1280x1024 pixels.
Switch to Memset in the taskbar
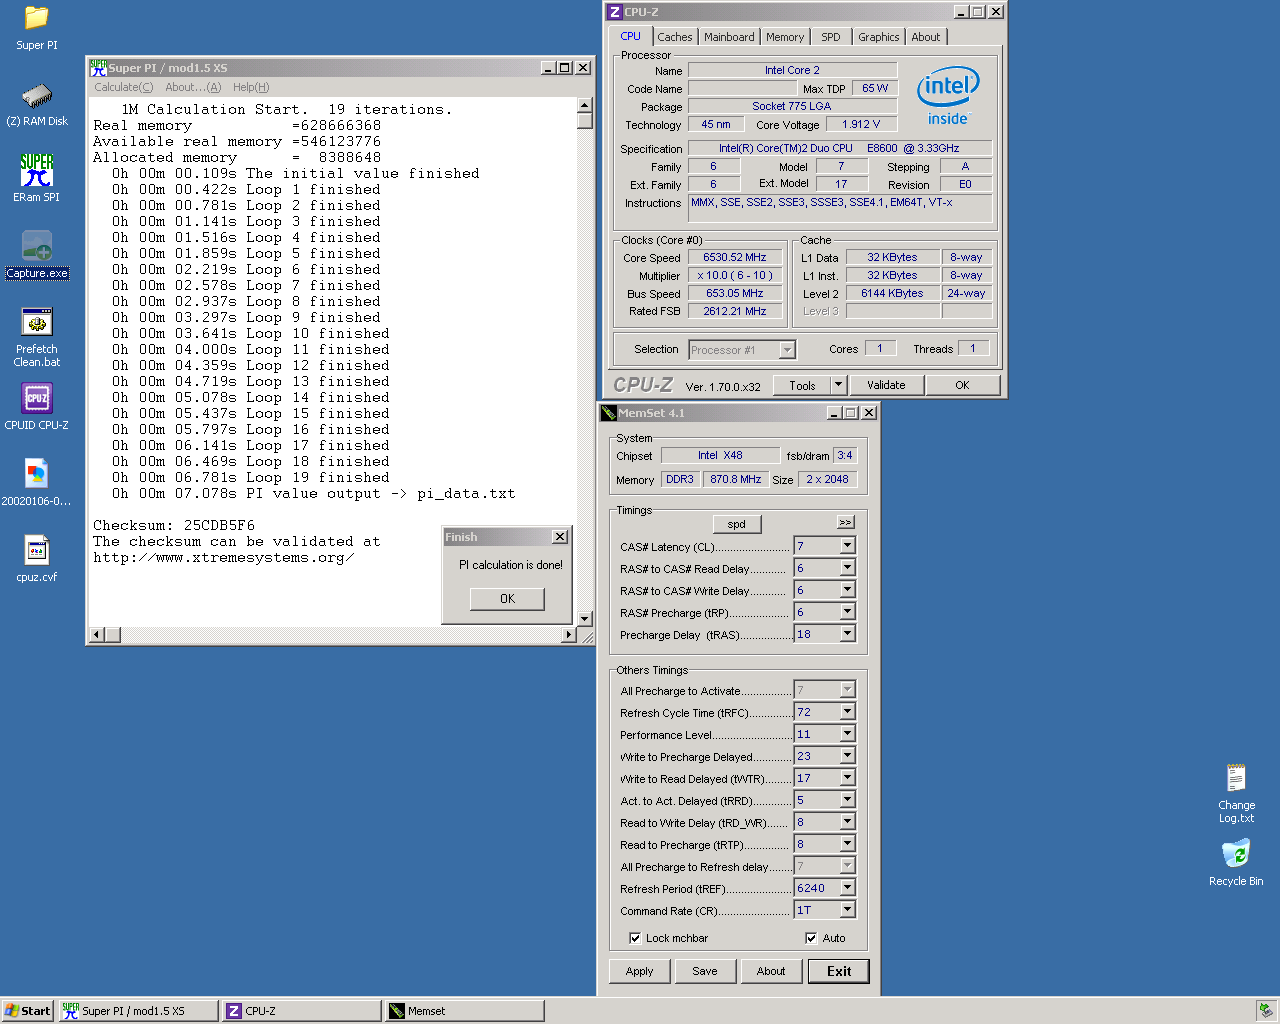coord(464,1011)
